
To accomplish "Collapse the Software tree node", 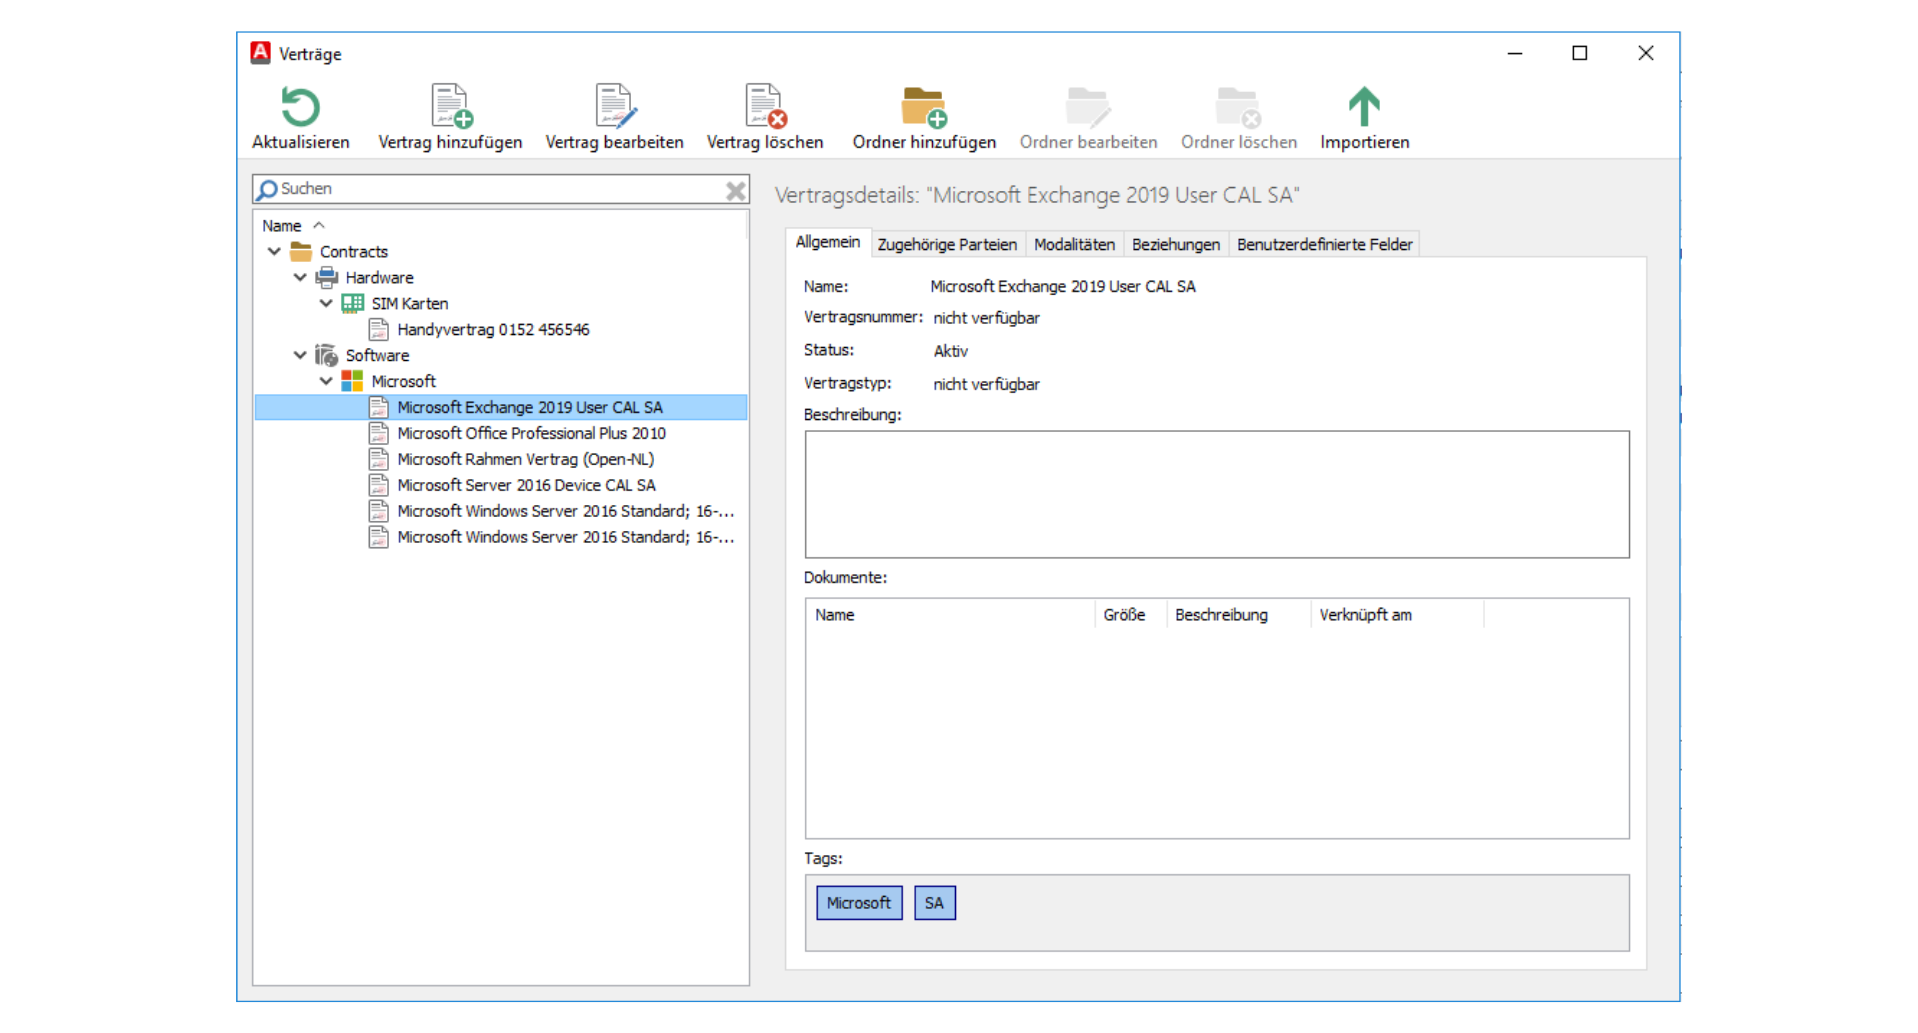I will coord(300,355).
